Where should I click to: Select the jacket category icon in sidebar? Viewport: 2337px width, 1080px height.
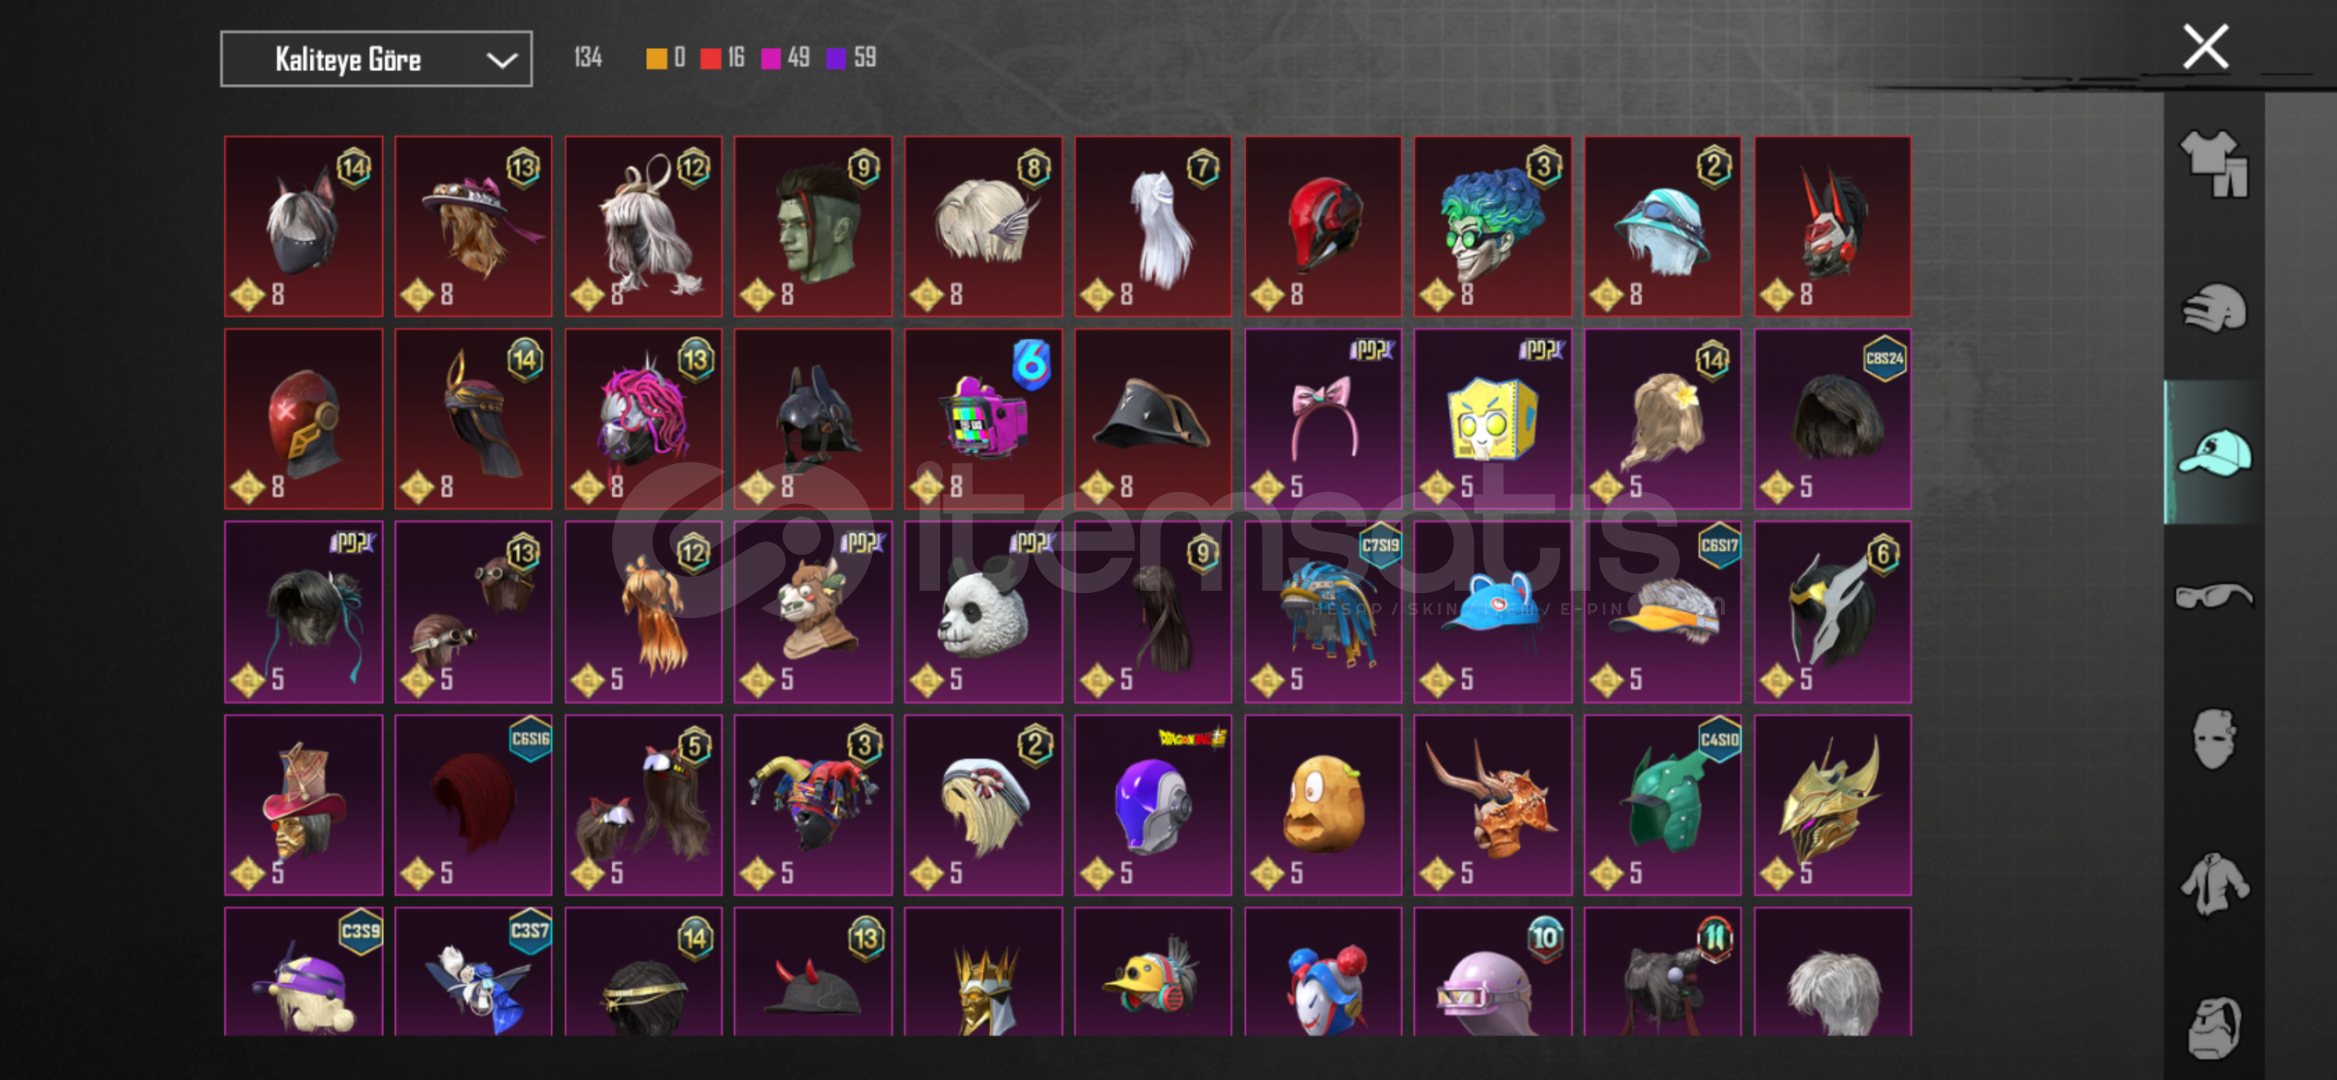click(2214, 883)
